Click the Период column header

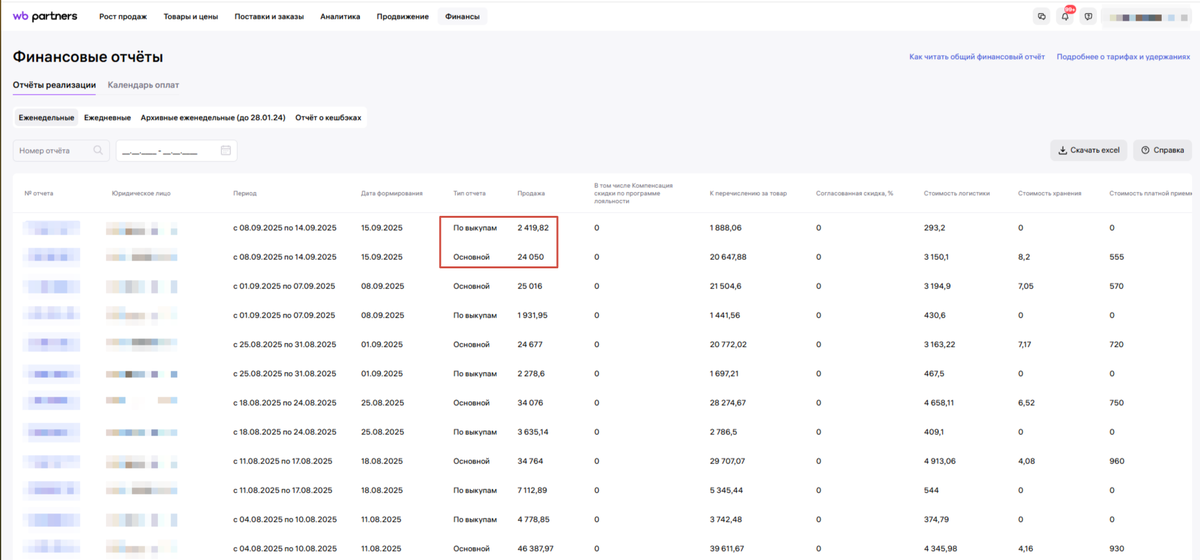tap(245, 192)
